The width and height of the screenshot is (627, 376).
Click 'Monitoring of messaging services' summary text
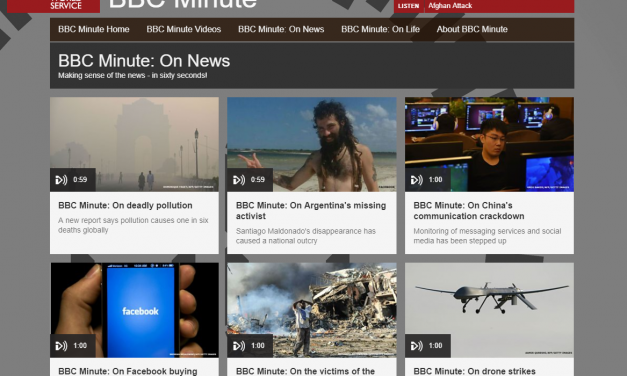pos(487,236)
